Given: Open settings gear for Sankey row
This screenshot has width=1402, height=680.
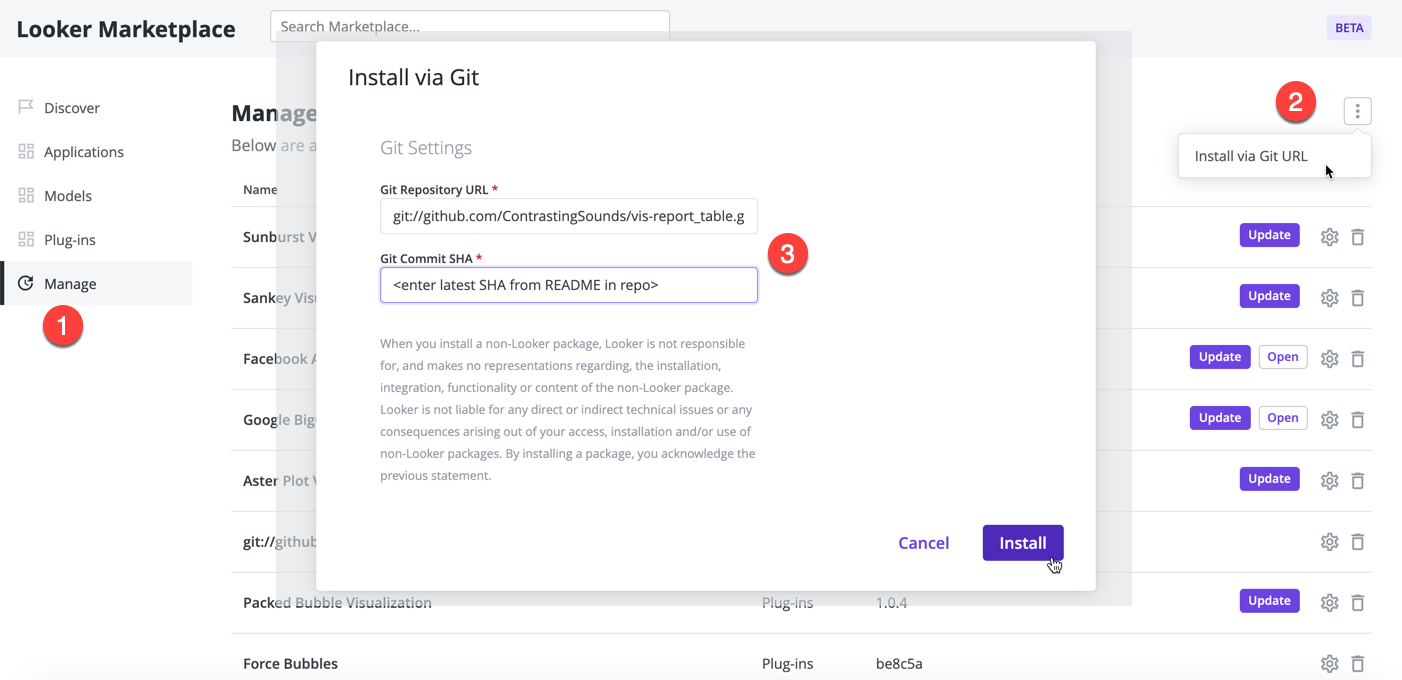Looking at the screenshot, I should pyautogui.click(x=1329, y=298).
